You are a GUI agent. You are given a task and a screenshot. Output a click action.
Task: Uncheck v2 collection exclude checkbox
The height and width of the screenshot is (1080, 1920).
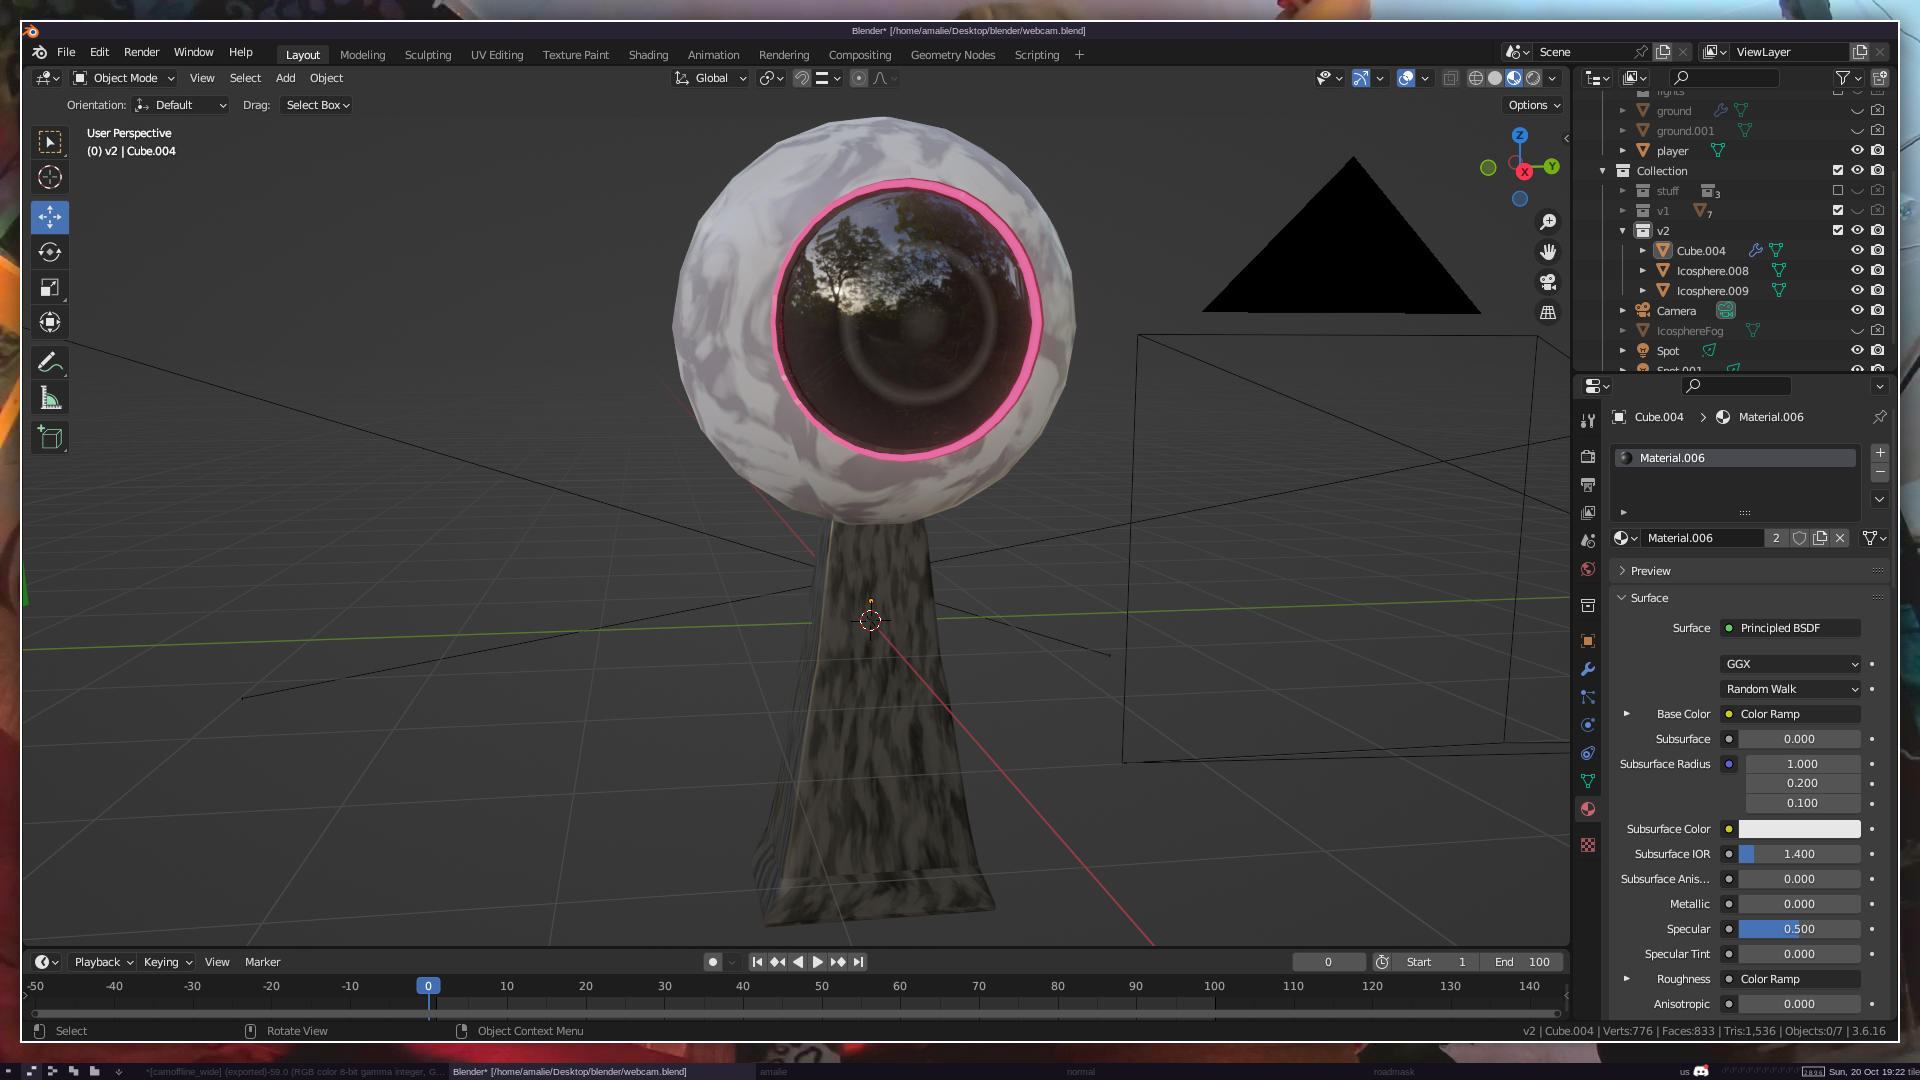1838,231
